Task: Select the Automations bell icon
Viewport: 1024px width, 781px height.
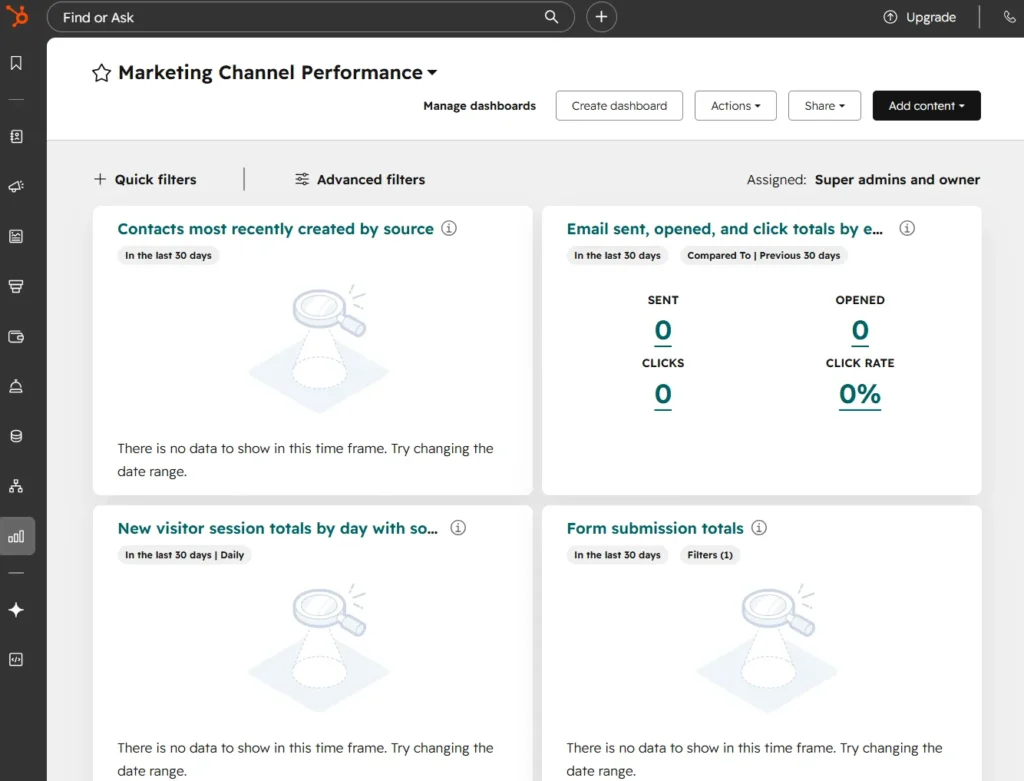Action: (x=16, y=386)
